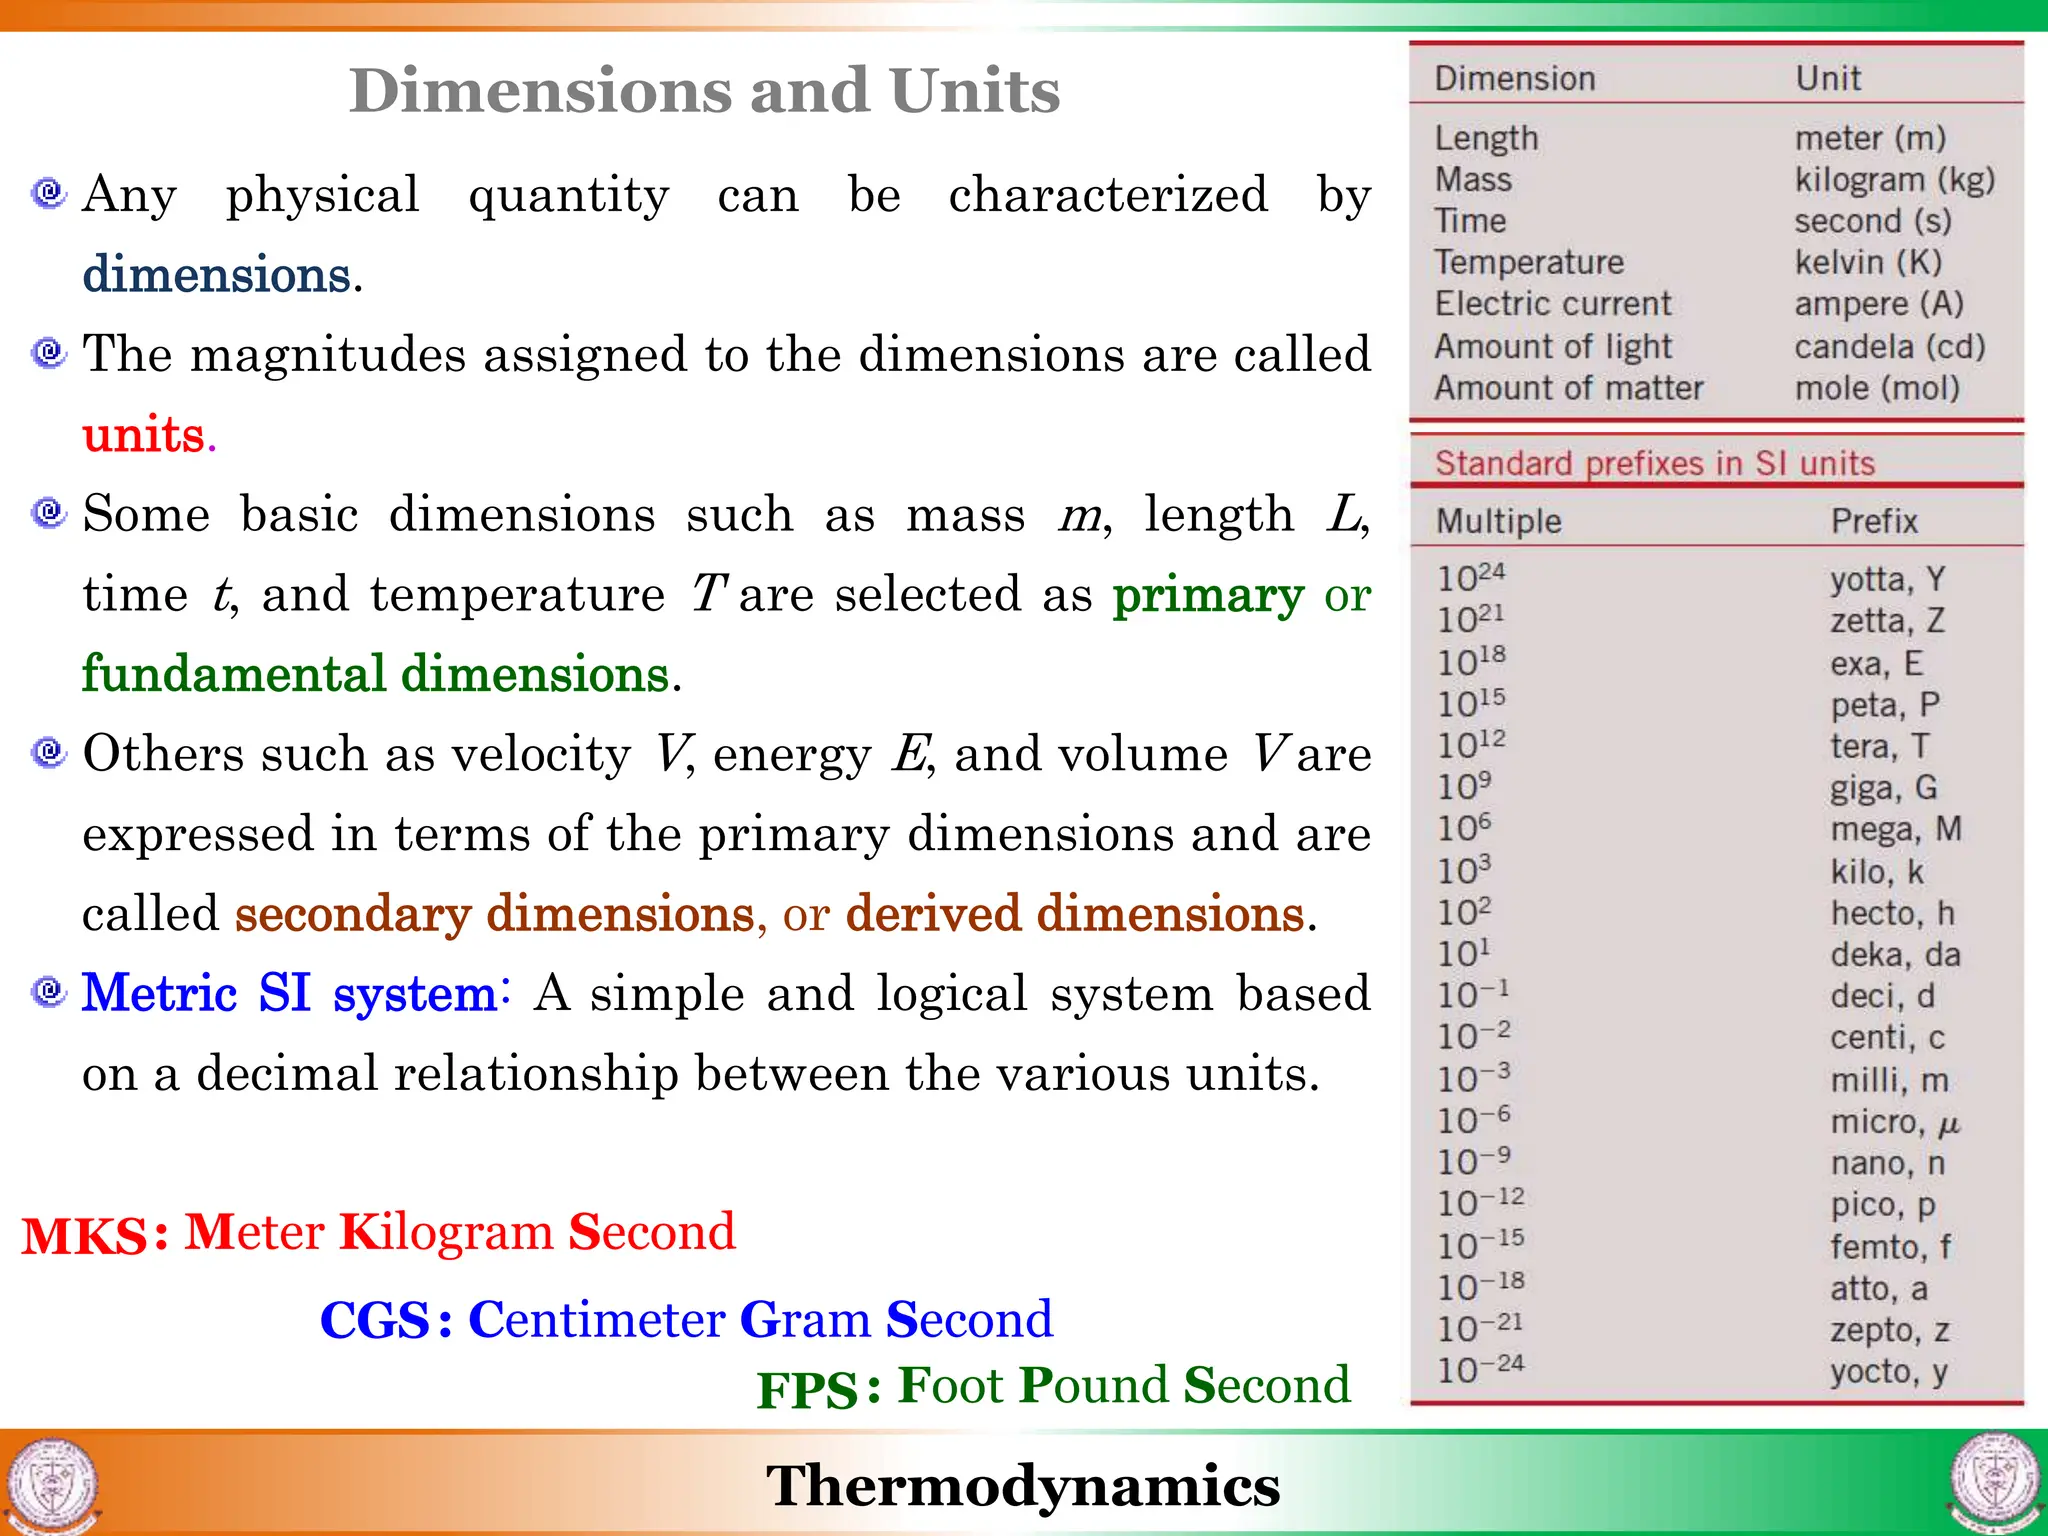
Task: Click the 'atto, a' prefix entry
Action: point(1879,1289)
